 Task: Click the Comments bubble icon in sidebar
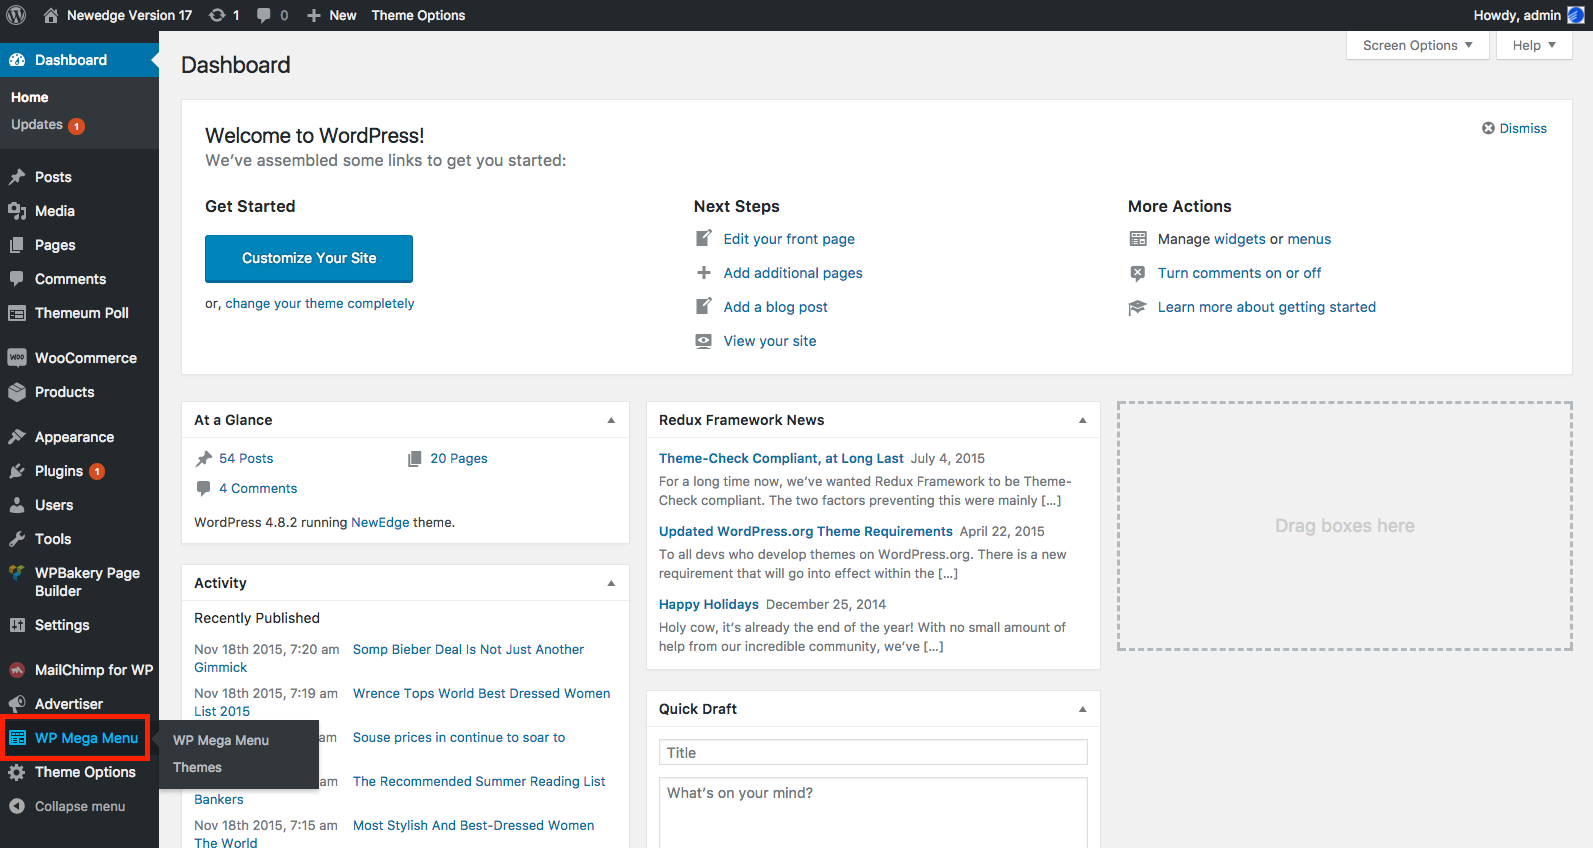click(17, 279)
